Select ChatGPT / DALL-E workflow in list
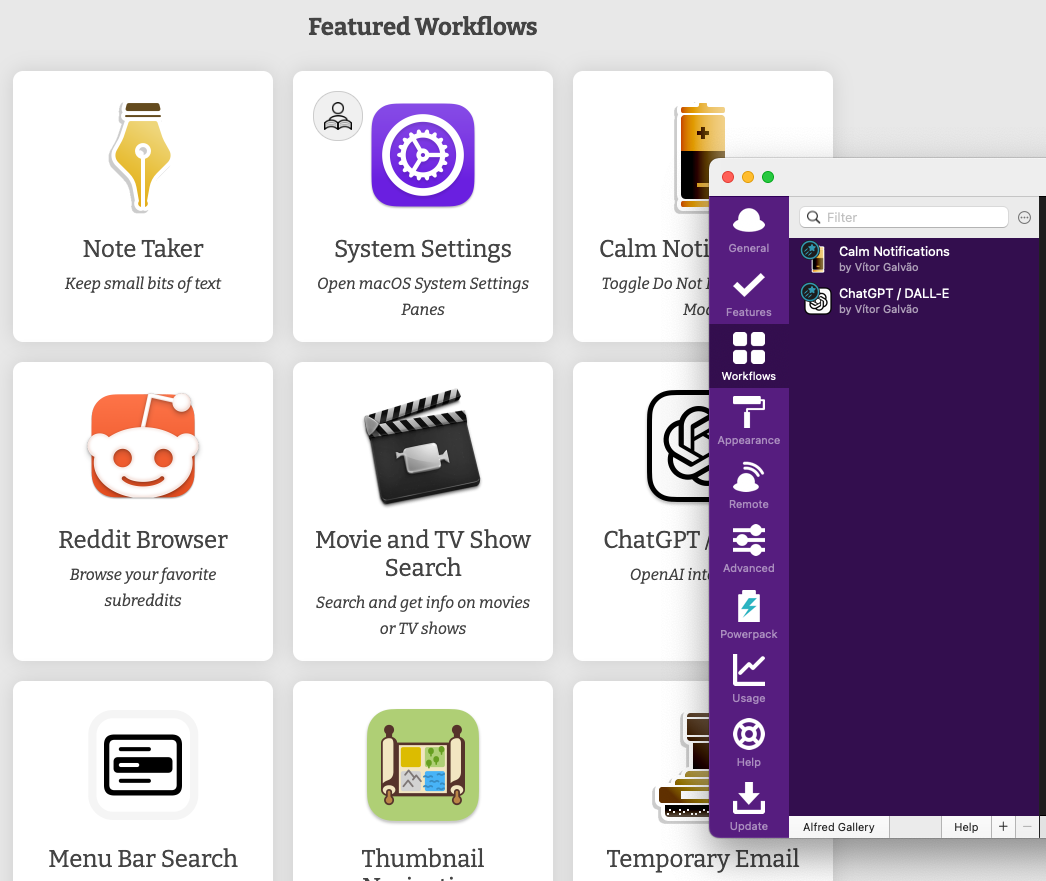 tap(893, 300)
